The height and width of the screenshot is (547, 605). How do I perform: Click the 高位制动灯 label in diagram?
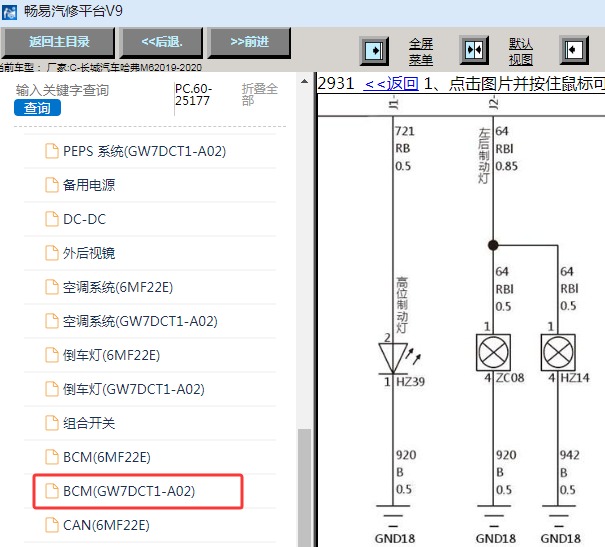(402, 304)
